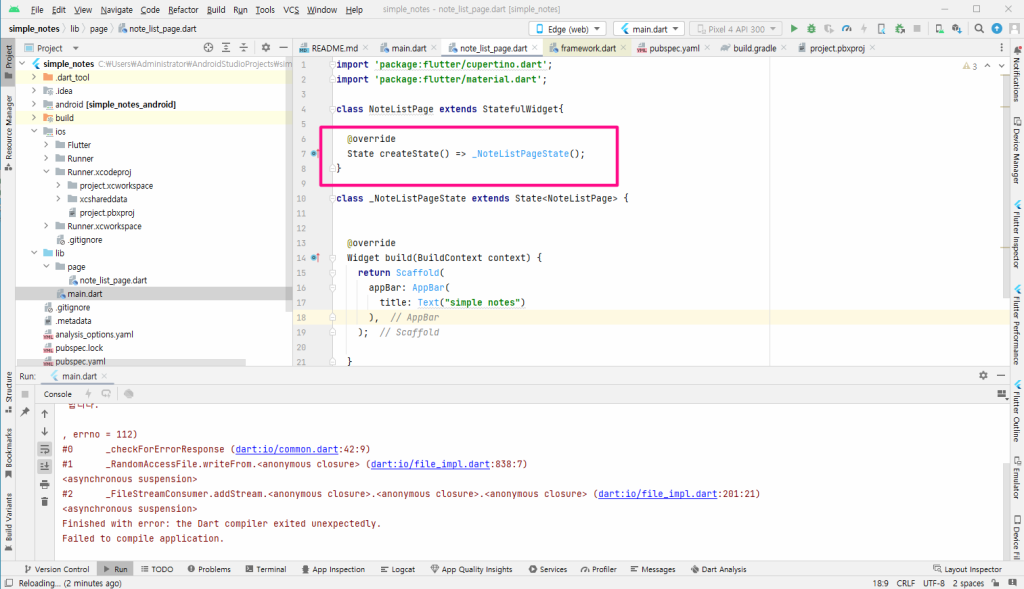1024x589 pixels.
Task: Toggle the Run tool window button
Action: click(115, 569)
